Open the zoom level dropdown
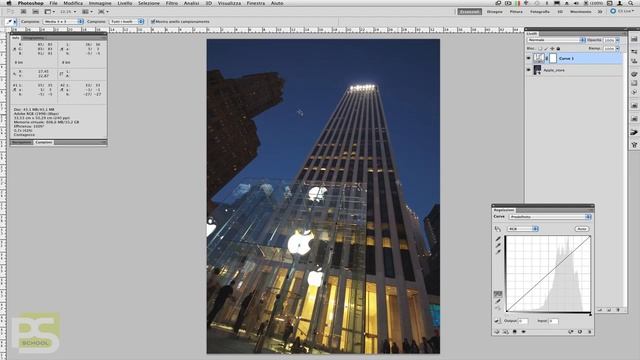 (68, 11)
